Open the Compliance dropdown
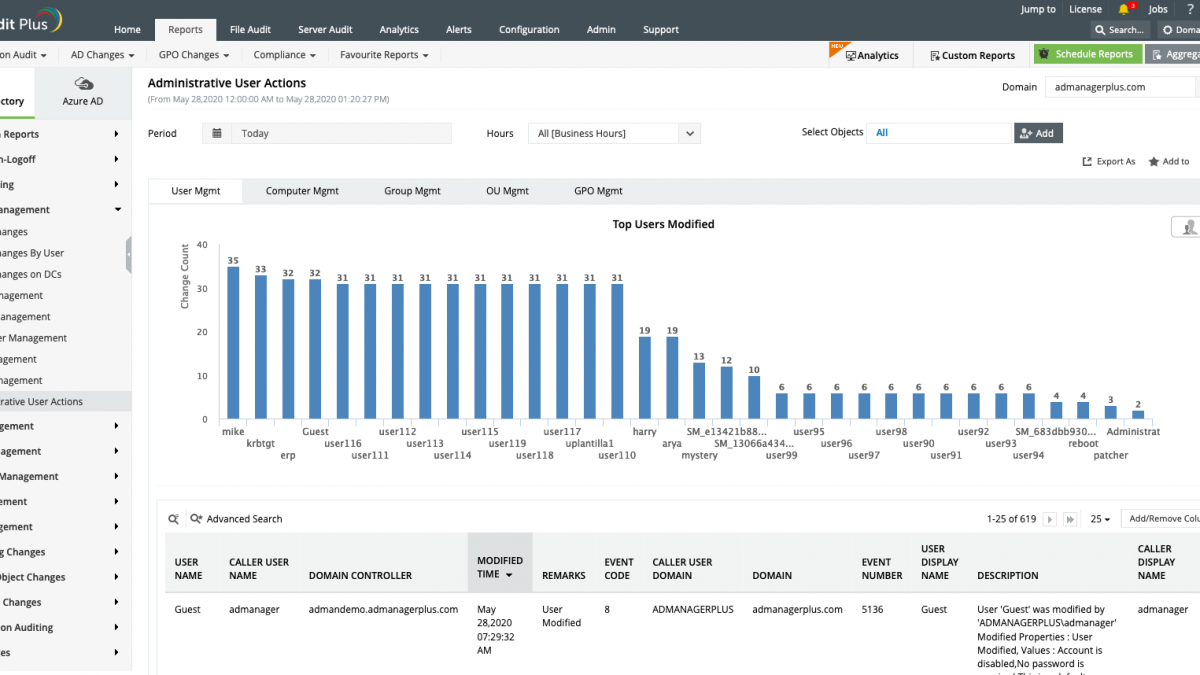 coord(285,55)
